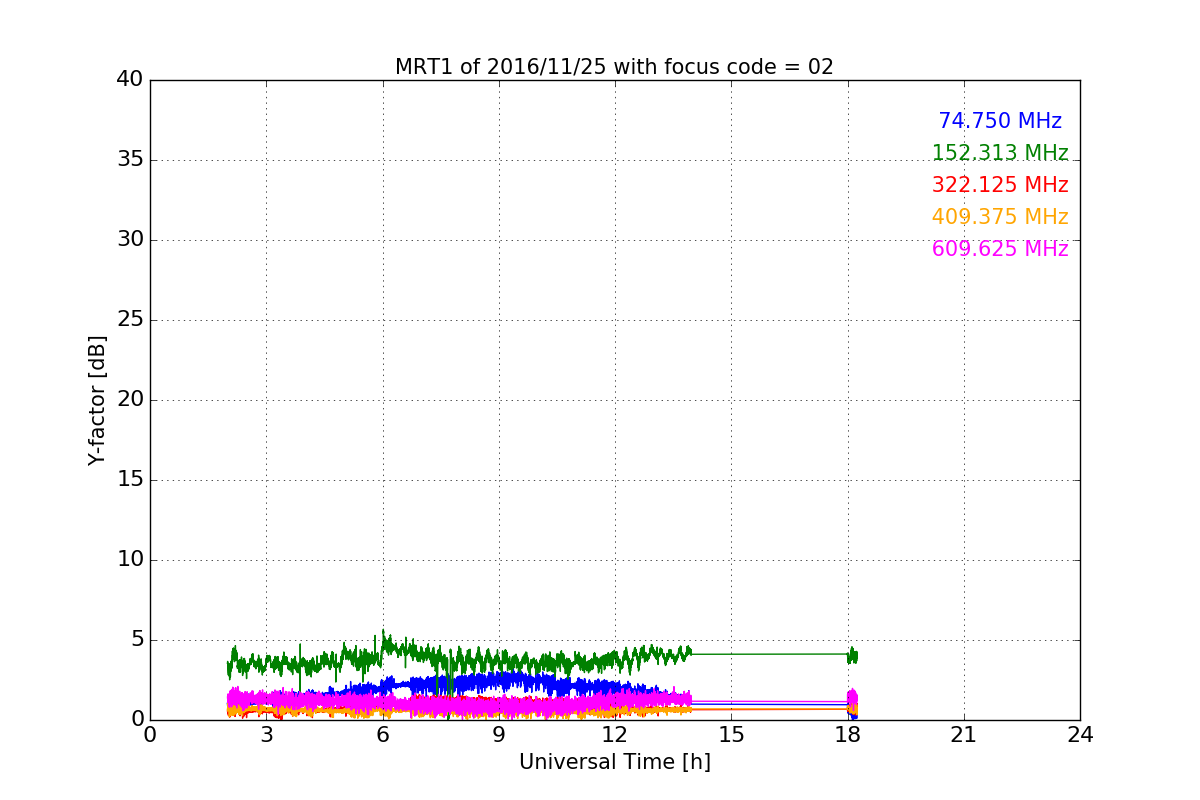The height and width of the screenshot is (800, 1200).
Task: Click the x-axis tick label '6'
Action: (x=382, y=735)
